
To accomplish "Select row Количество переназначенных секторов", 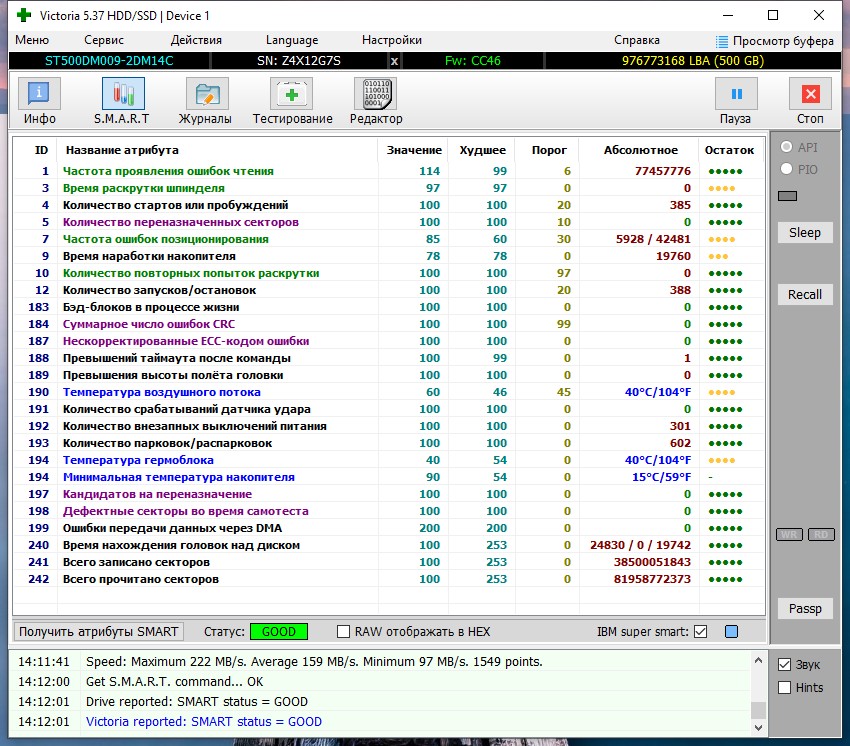I will tap(388, 222).
